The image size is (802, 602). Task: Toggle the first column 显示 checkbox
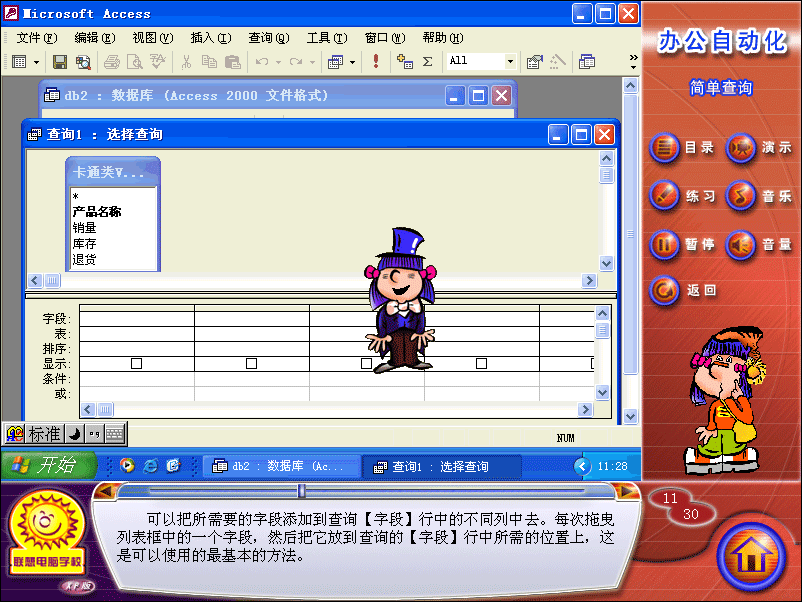(137, 364)
